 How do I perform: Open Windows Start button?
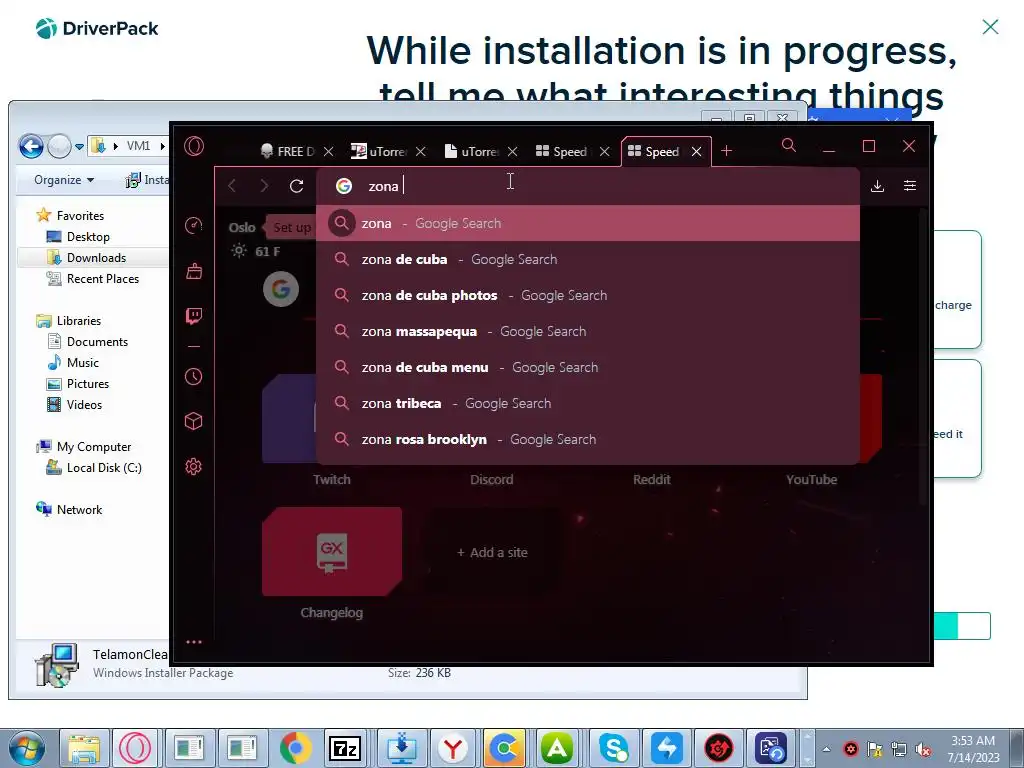click(26, 748)
